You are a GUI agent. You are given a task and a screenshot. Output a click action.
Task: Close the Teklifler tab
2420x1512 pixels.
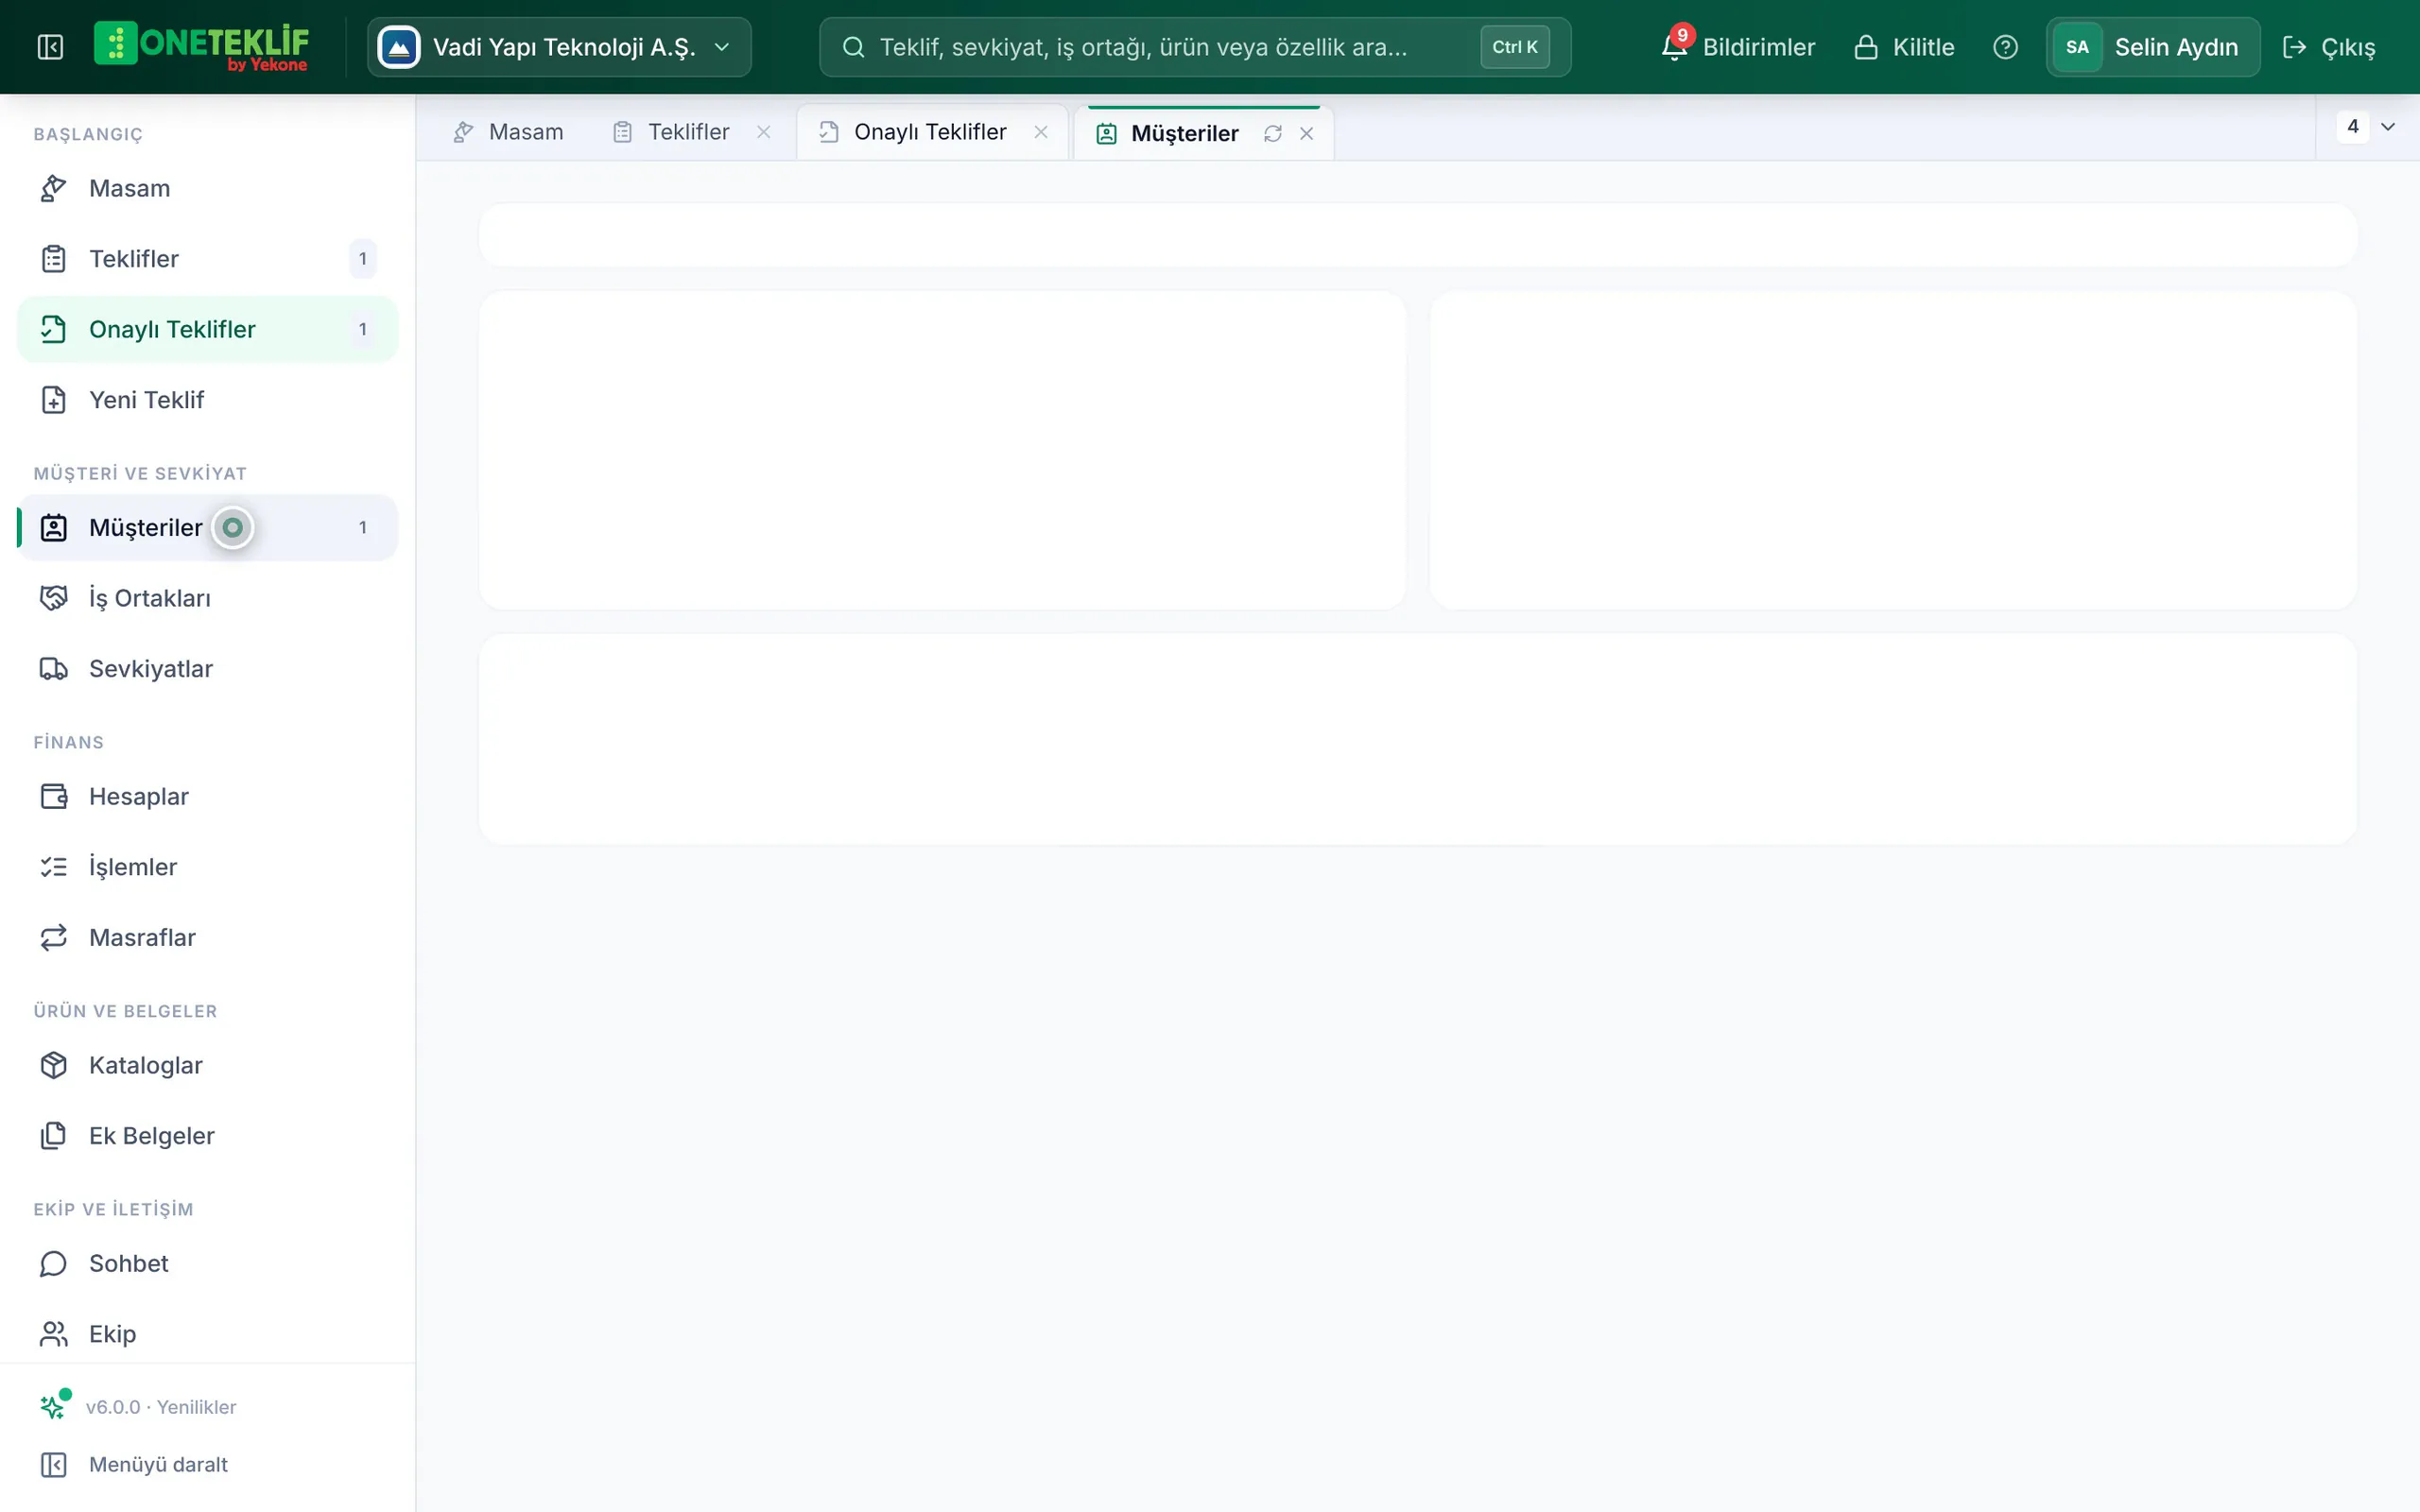pyautogui.click(x=763, y=132)
